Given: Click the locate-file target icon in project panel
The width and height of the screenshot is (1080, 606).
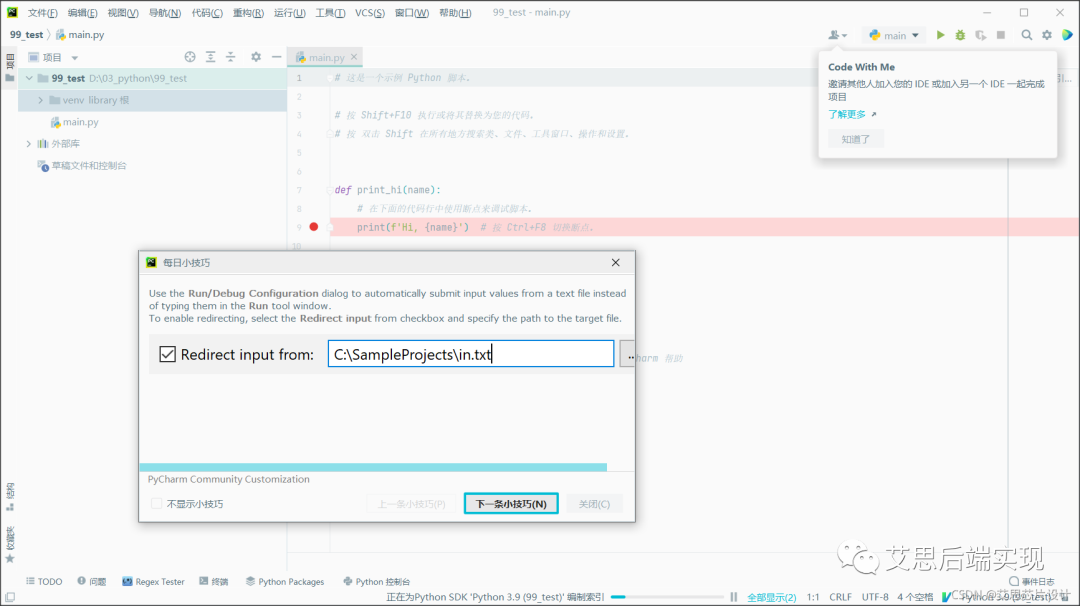Looking at the screenshot, I should coord(190,57).
